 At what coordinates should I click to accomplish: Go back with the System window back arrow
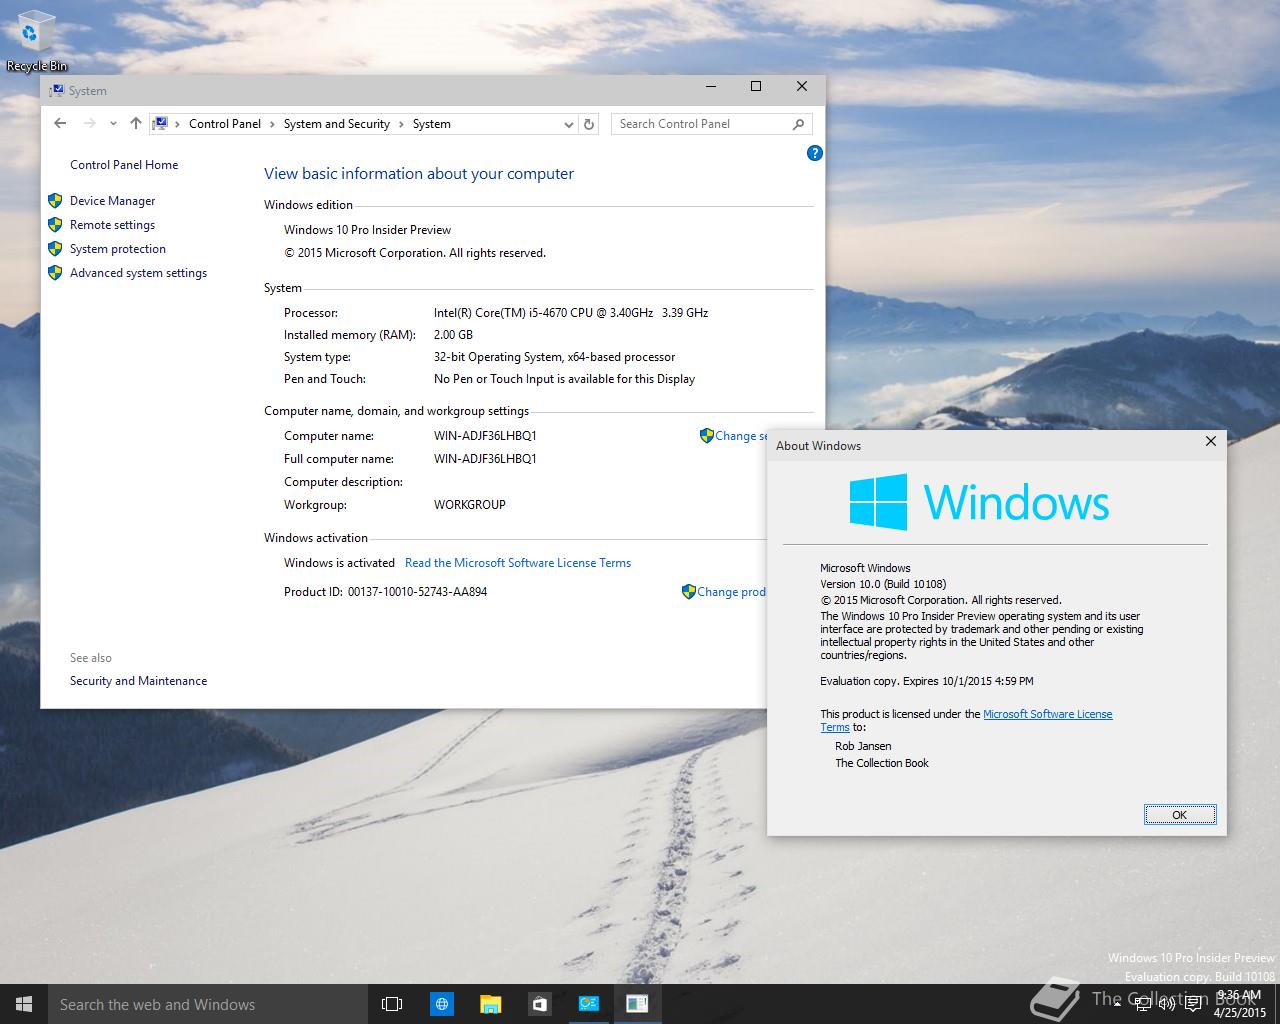(60, 124)
